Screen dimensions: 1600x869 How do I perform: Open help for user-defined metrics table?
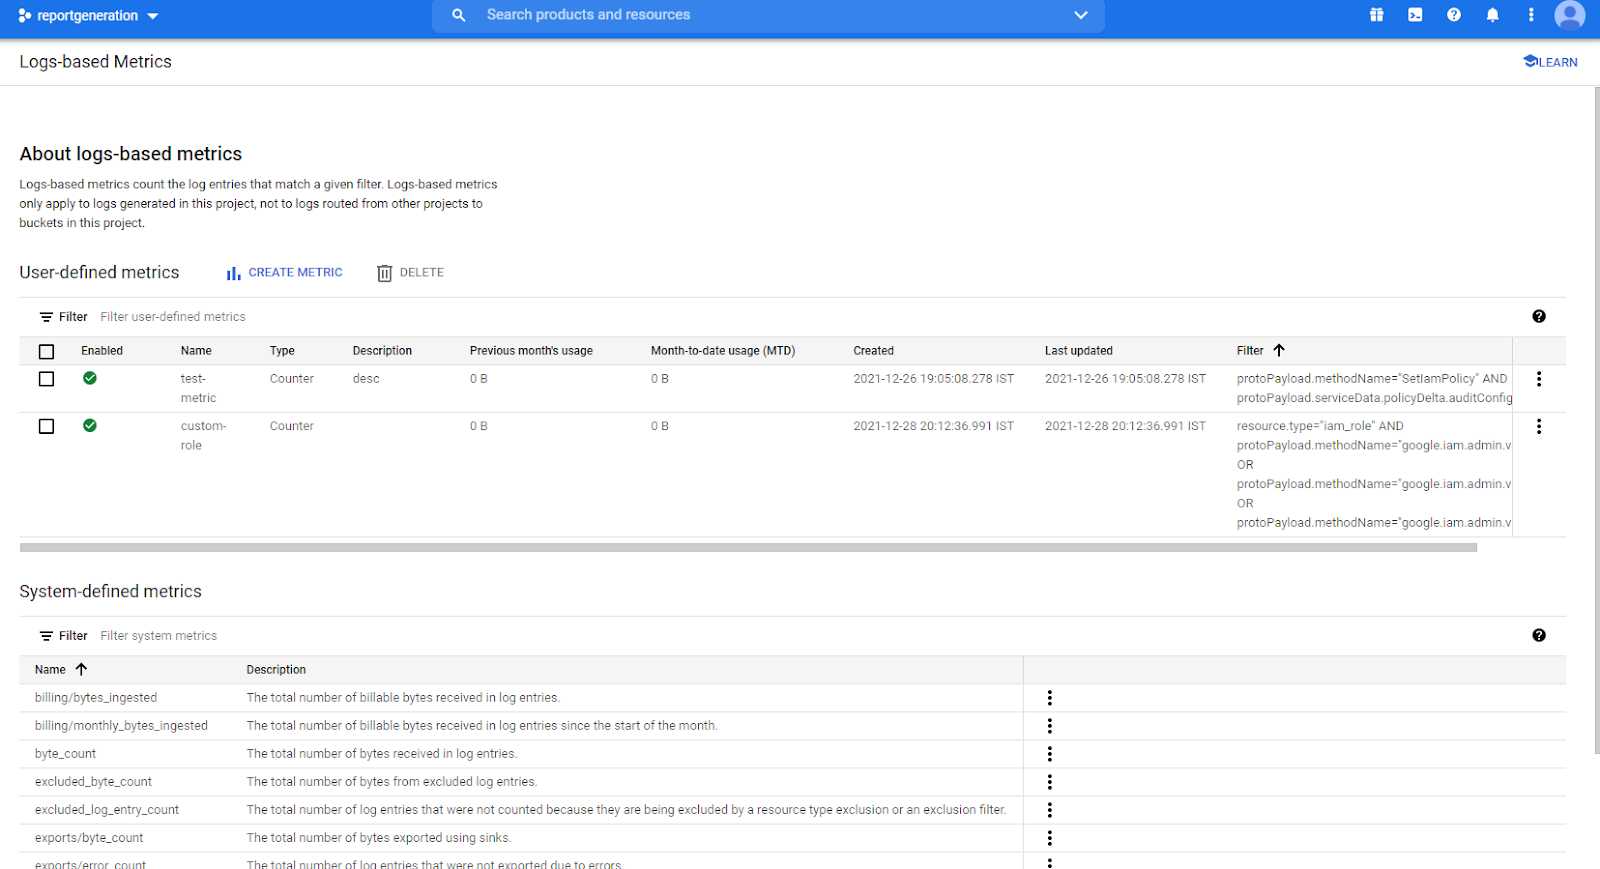coord(1538,316)
